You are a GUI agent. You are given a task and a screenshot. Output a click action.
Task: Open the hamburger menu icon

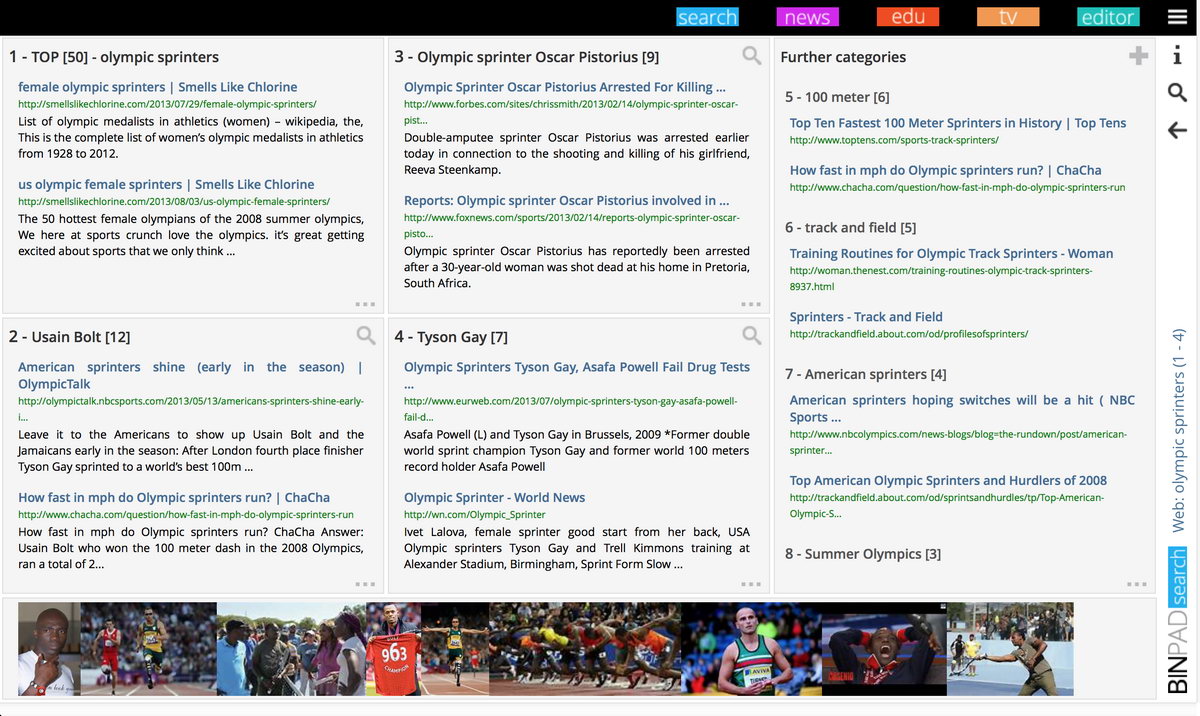1177,17
